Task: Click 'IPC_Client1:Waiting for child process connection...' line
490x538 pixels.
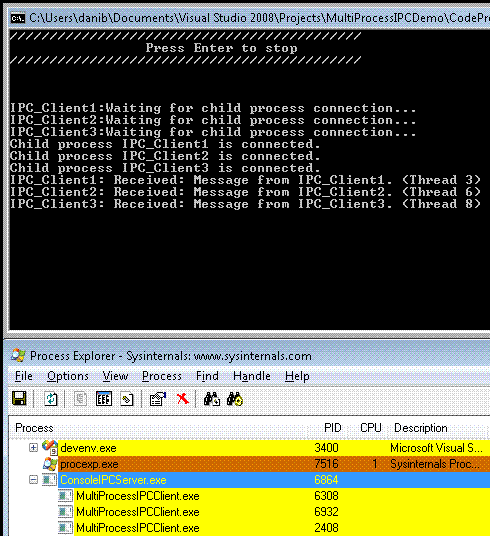Action: [x=213, y=108]
